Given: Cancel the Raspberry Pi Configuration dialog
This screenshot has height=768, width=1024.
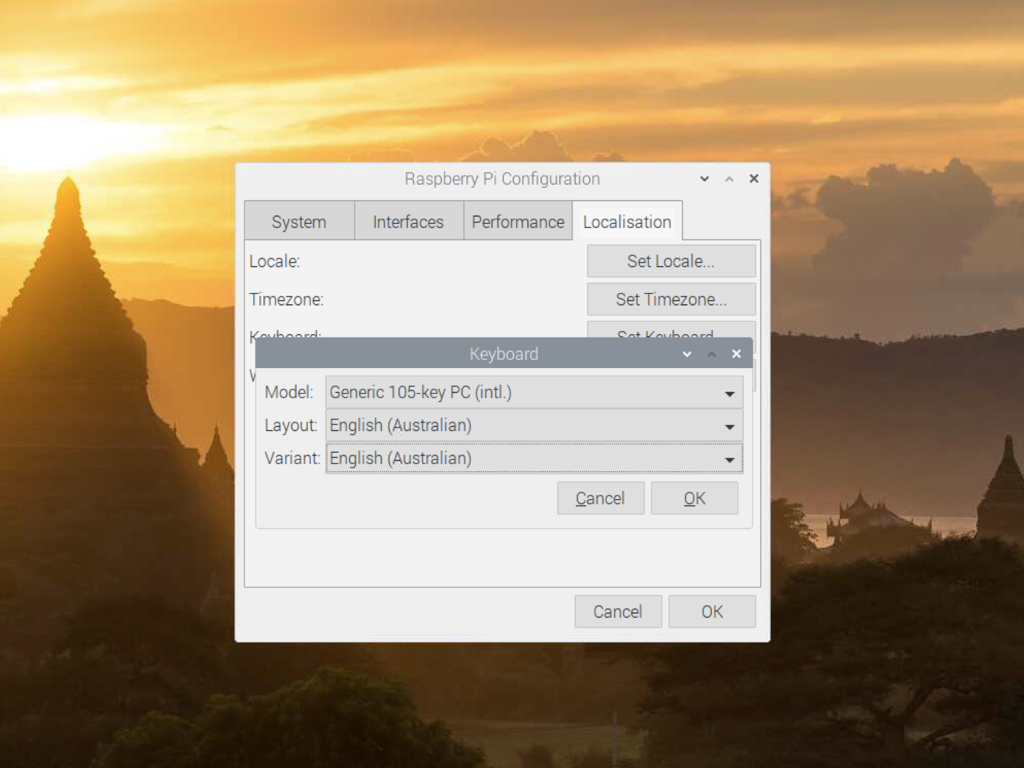Looking at the screenshot, I should (617, 611).
